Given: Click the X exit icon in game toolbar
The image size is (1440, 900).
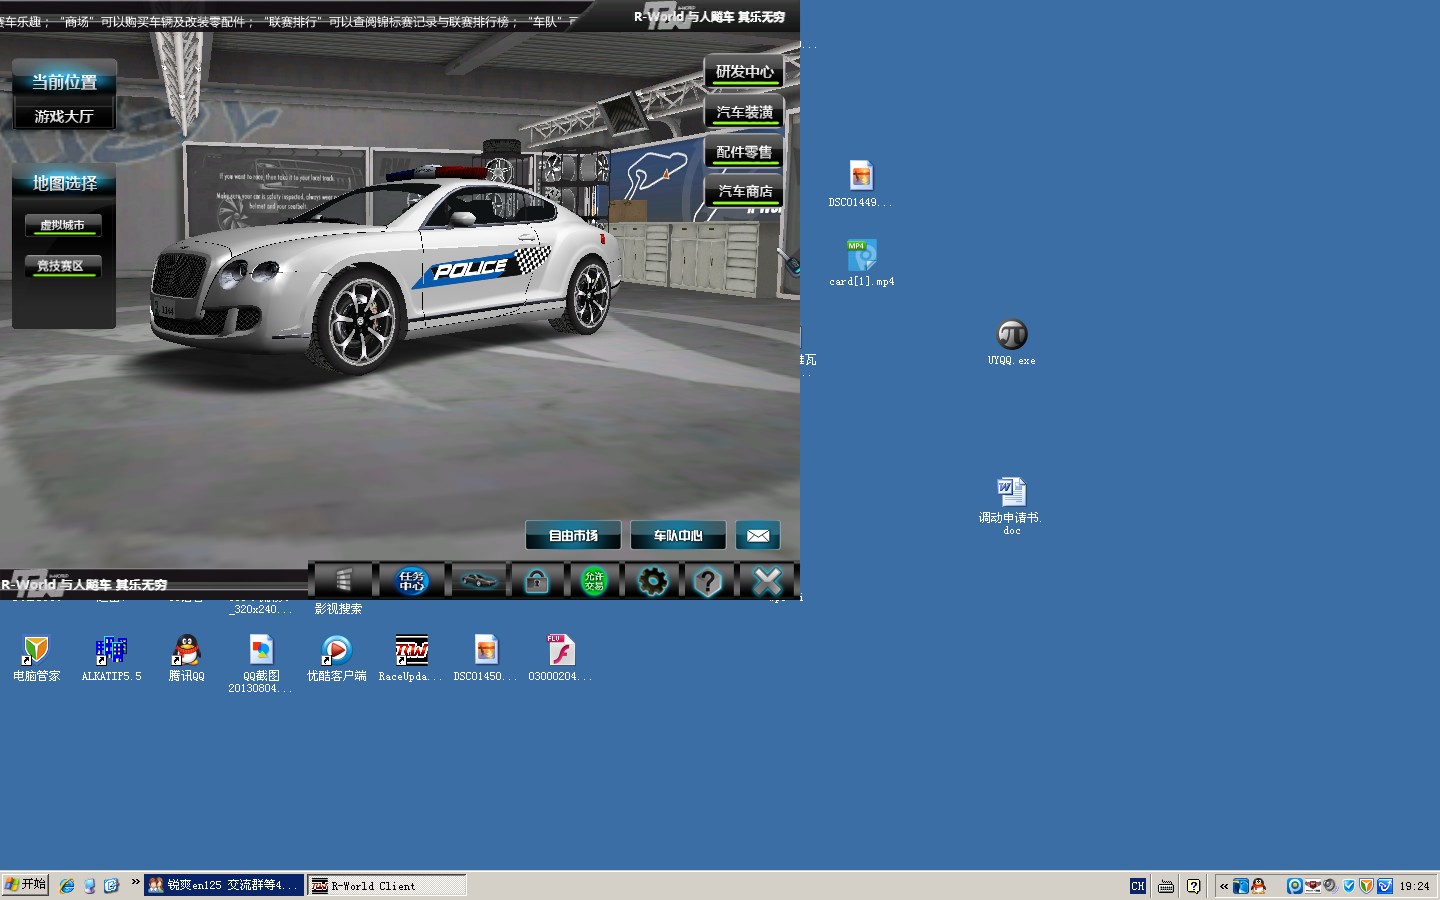Looking at the screenshot, I should [767, 580].
